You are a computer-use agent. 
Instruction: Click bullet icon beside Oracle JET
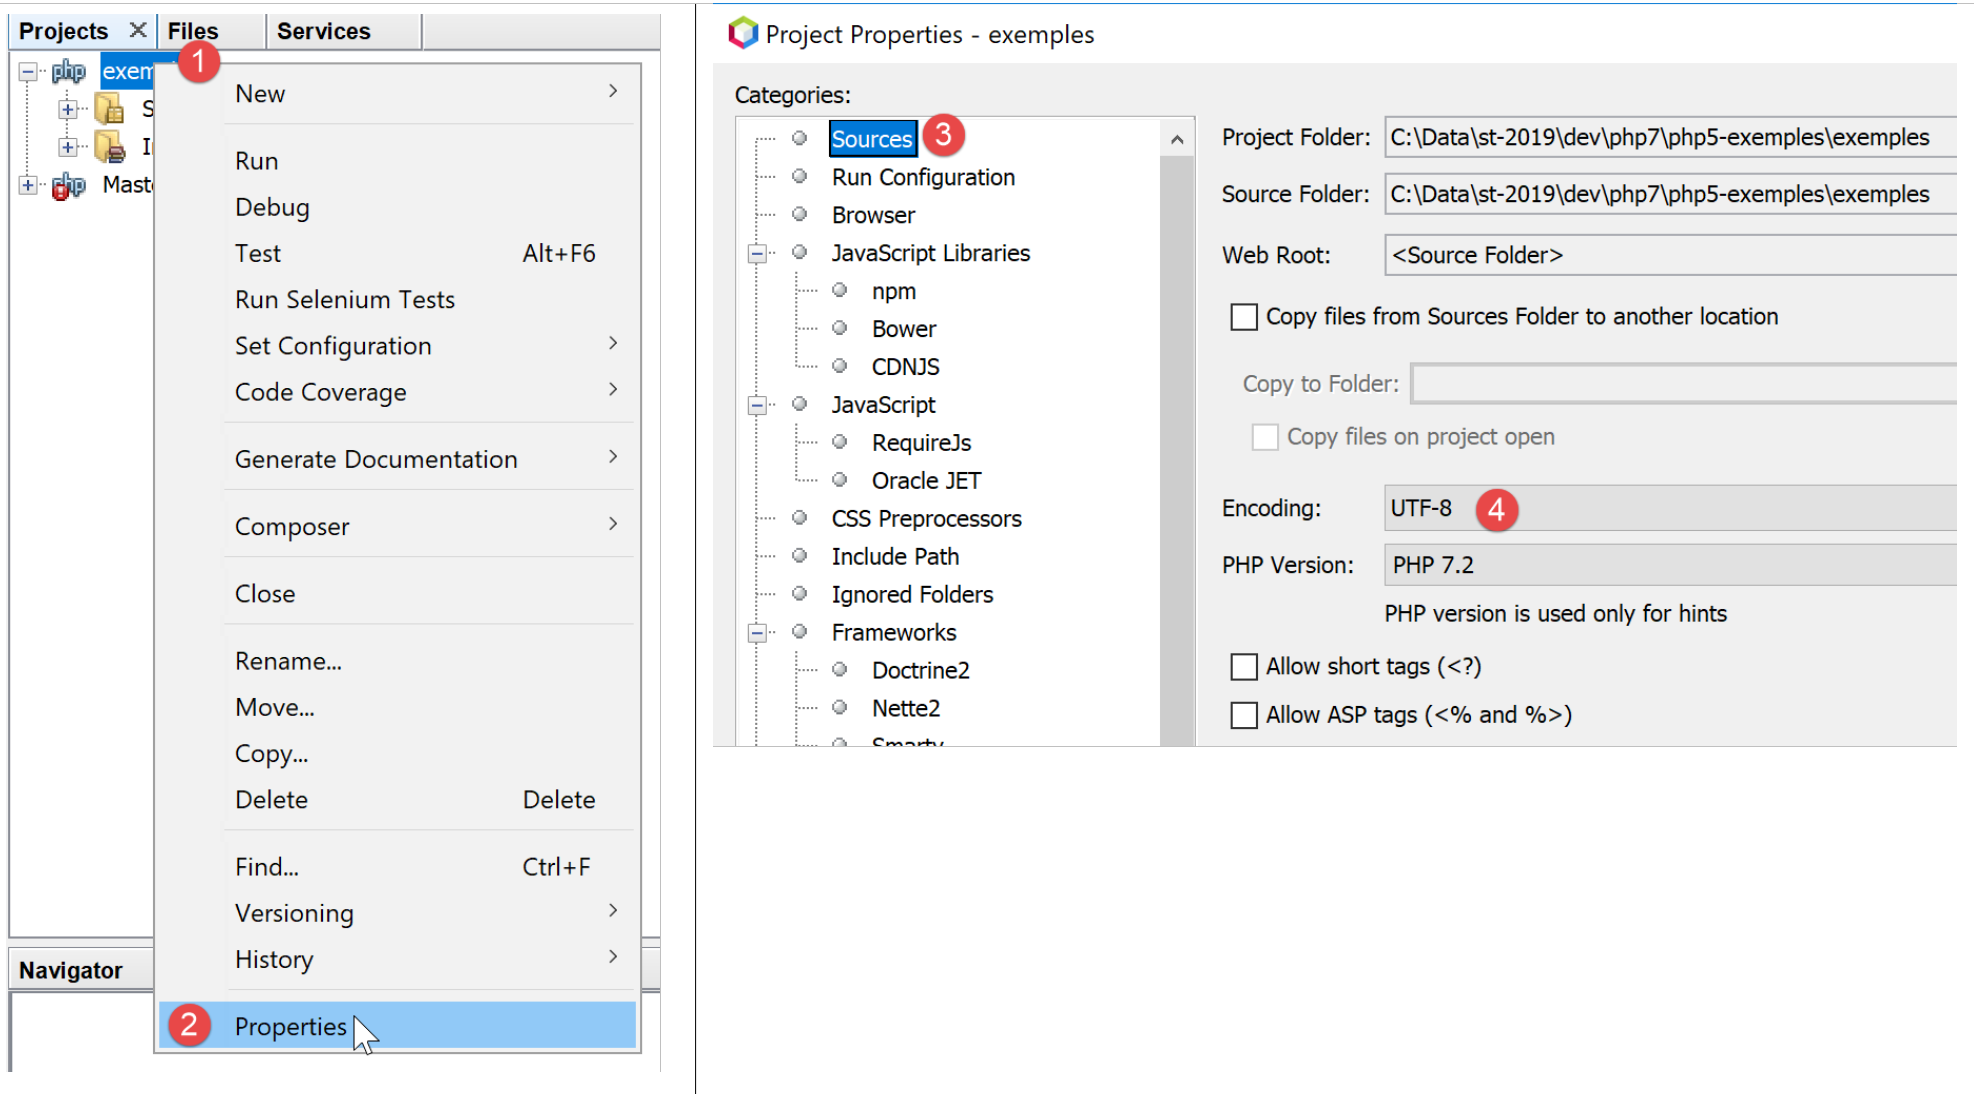839,480
